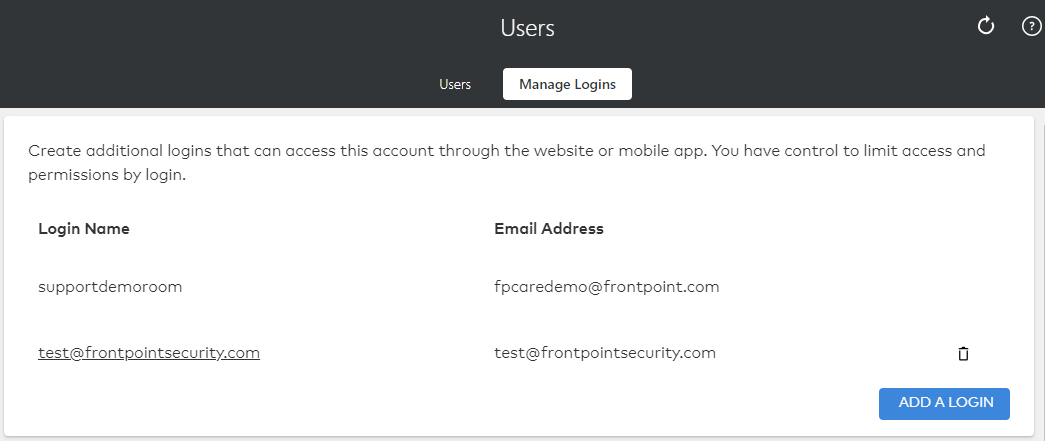
Task: Switch to the Users tab
Action: click(x=455, y=85)
